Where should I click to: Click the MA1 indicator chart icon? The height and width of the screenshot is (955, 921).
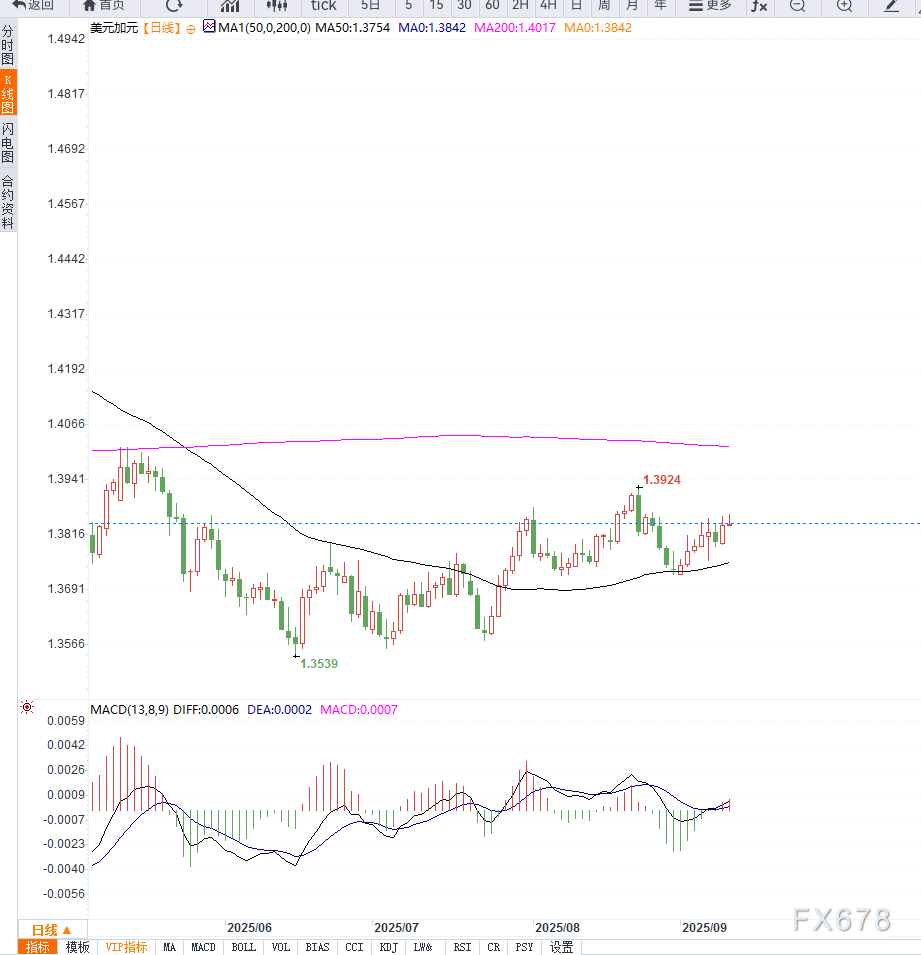click(208, 28)
